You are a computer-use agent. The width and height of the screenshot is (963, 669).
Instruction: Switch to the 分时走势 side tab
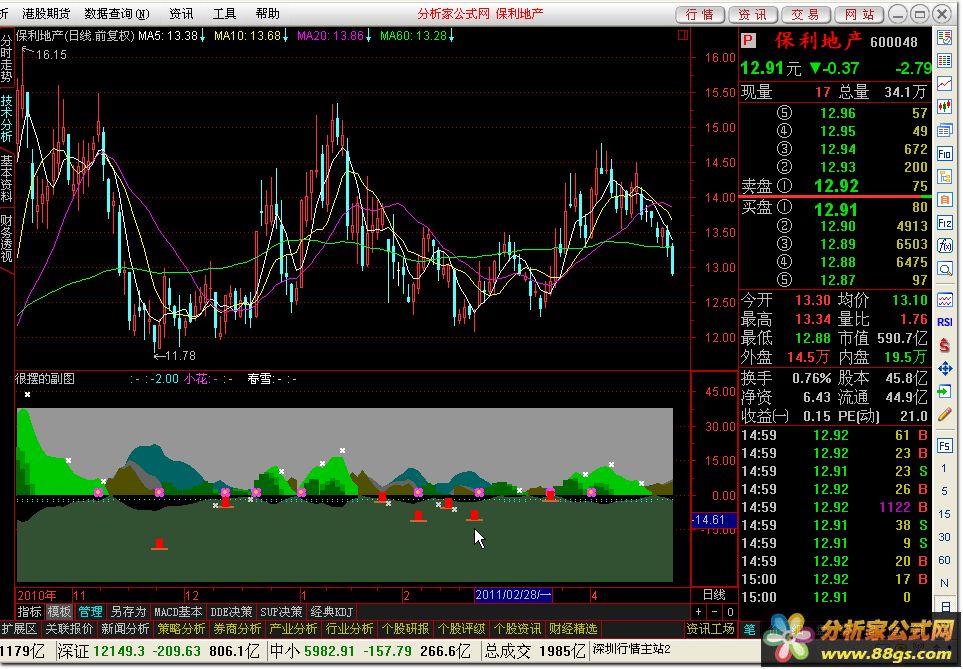point(6,60)
